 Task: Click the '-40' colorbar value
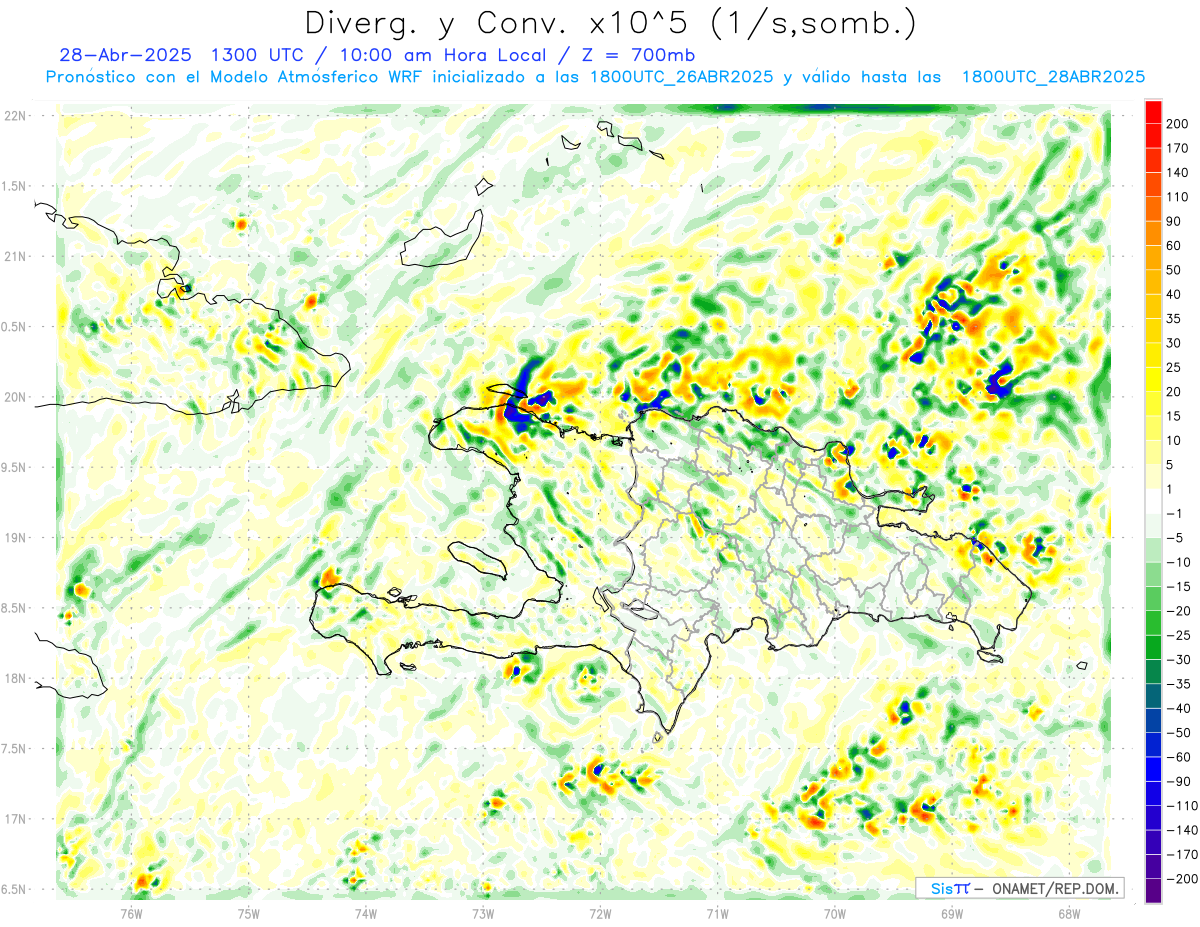(1177, 708)
